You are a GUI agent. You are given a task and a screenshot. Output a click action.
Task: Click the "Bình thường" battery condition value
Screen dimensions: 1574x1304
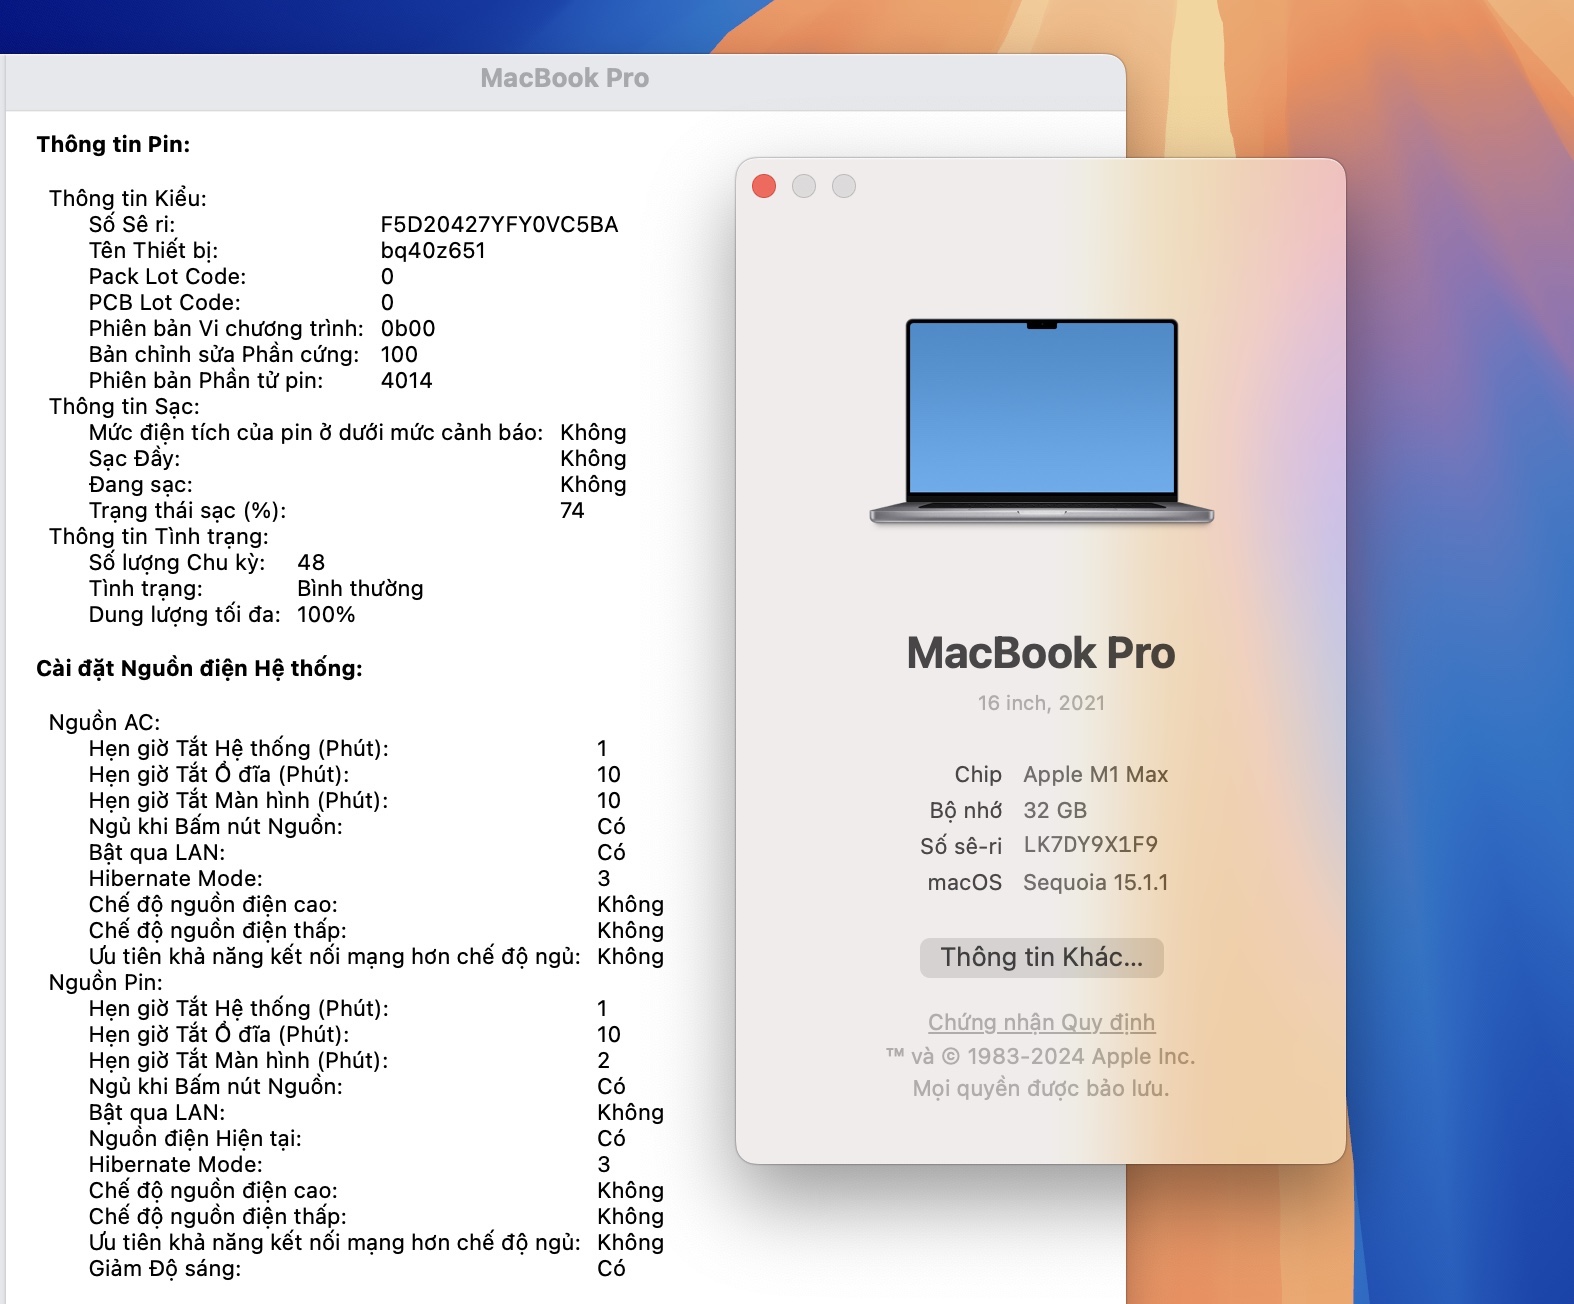click(360, 588)
